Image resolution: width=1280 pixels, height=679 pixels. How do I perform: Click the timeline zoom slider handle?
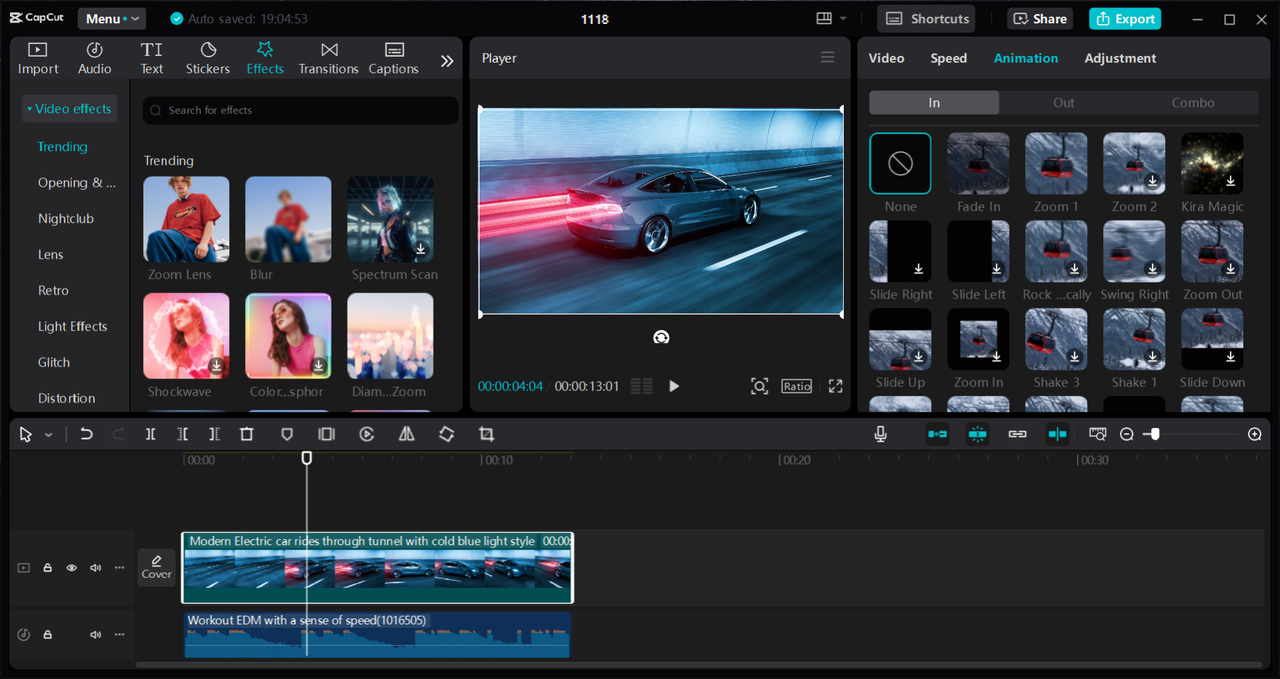[x=1155, y=434]
